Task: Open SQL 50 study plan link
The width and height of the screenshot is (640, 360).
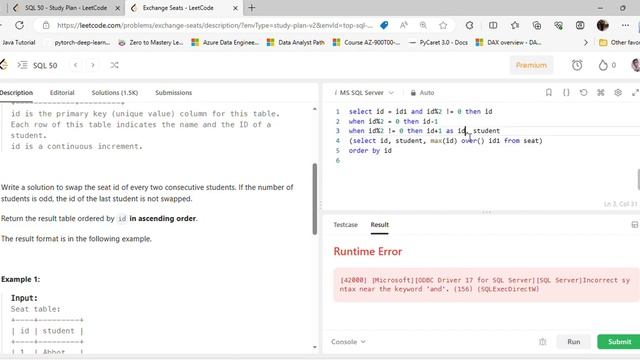Action: 45,65
